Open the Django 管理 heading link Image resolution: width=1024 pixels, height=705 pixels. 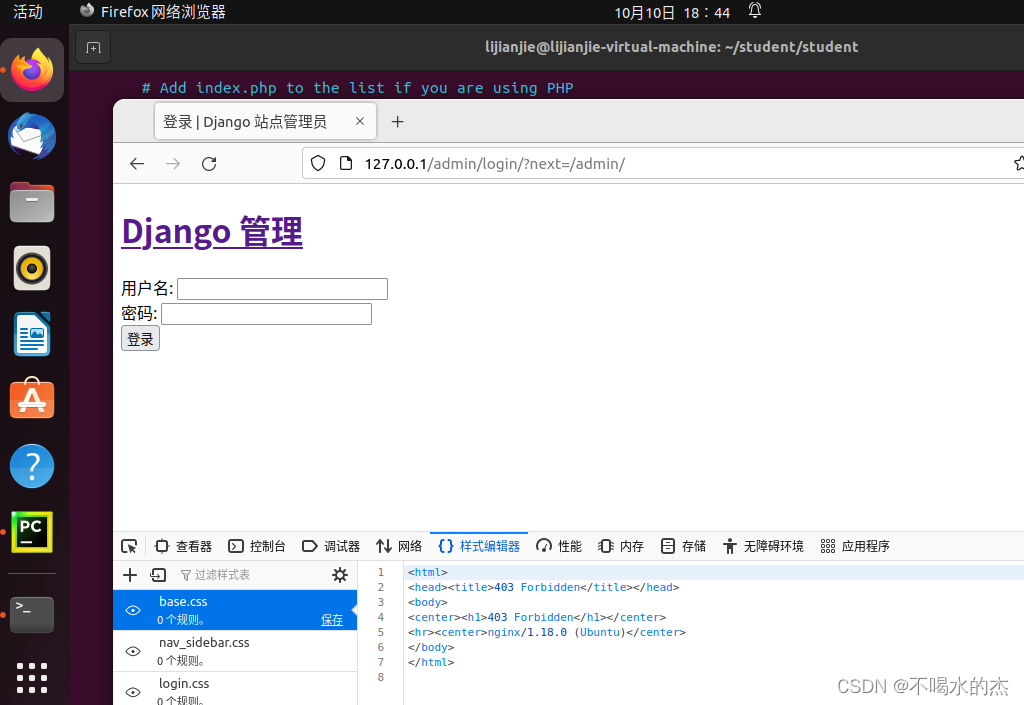pos(211,231)
